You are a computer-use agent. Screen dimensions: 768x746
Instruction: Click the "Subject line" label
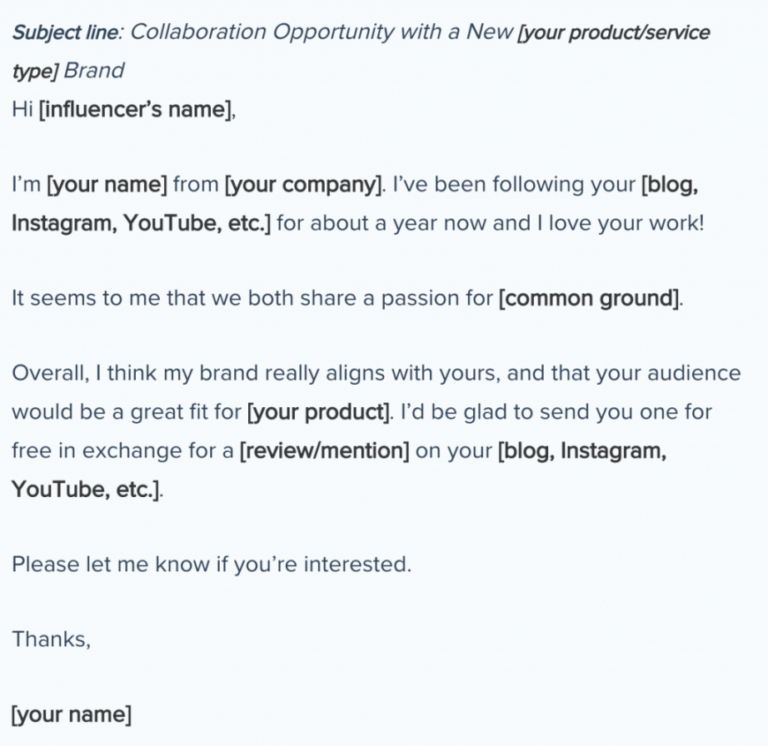pos(65,33)
